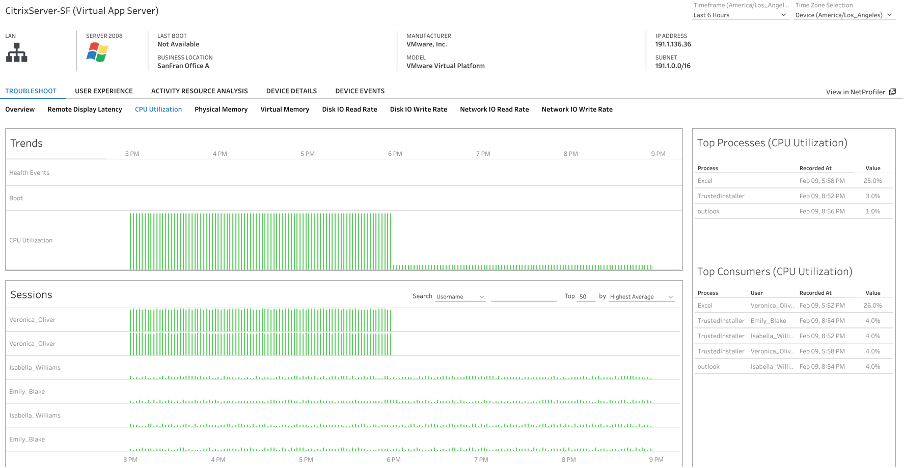Switch to the USER EXPERIENCE tab
This screenshot has height=468, width=904.
tap(104, 91)
